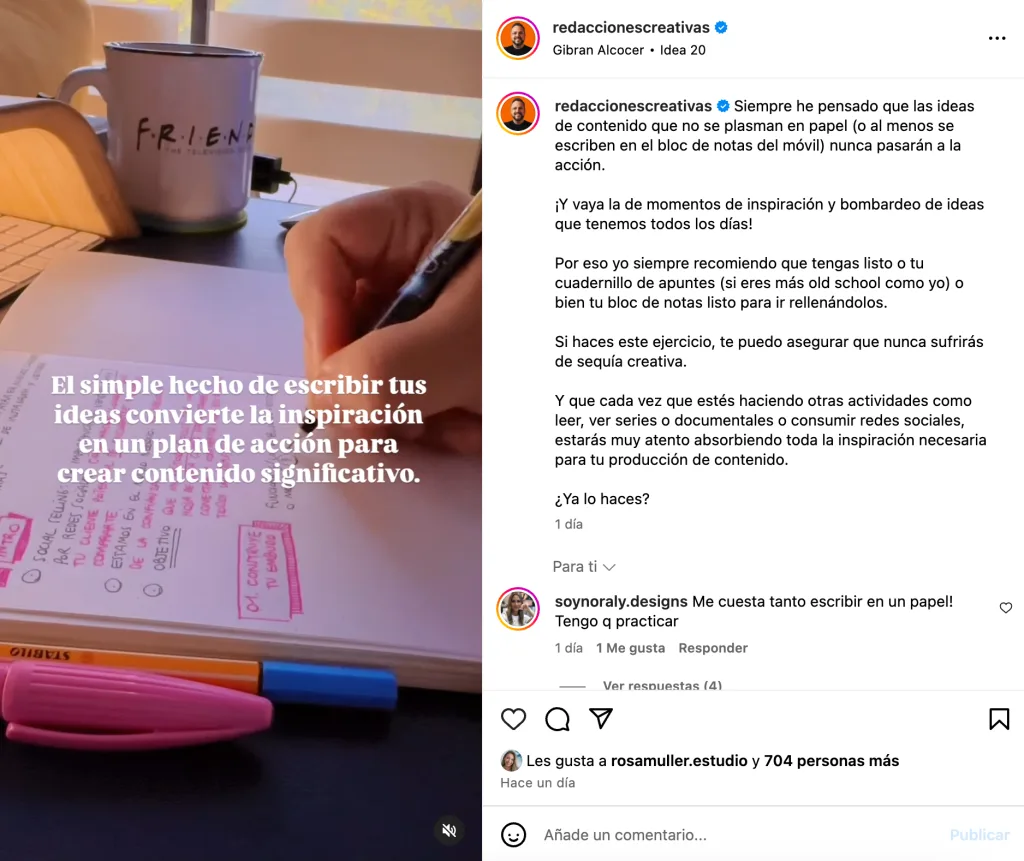Open the three-dot more options menu
This screenshot has width=1024, height=861.
(997, 39)
